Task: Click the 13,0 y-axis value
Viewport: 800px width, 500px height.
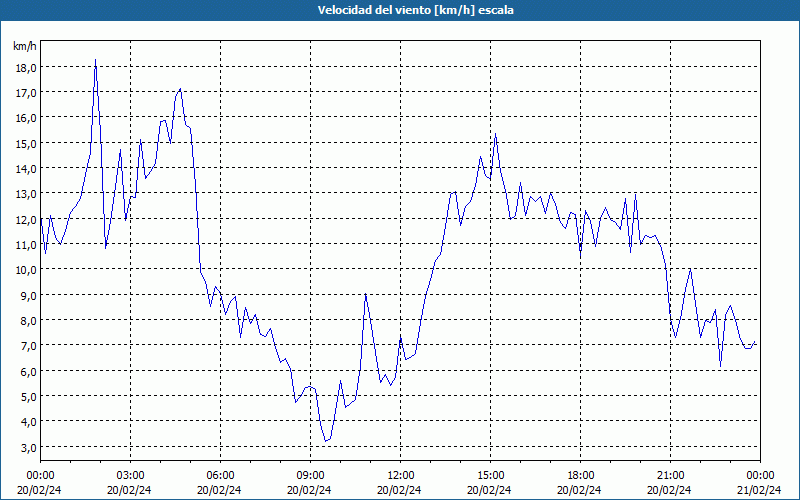Action: tap(25, 194)
